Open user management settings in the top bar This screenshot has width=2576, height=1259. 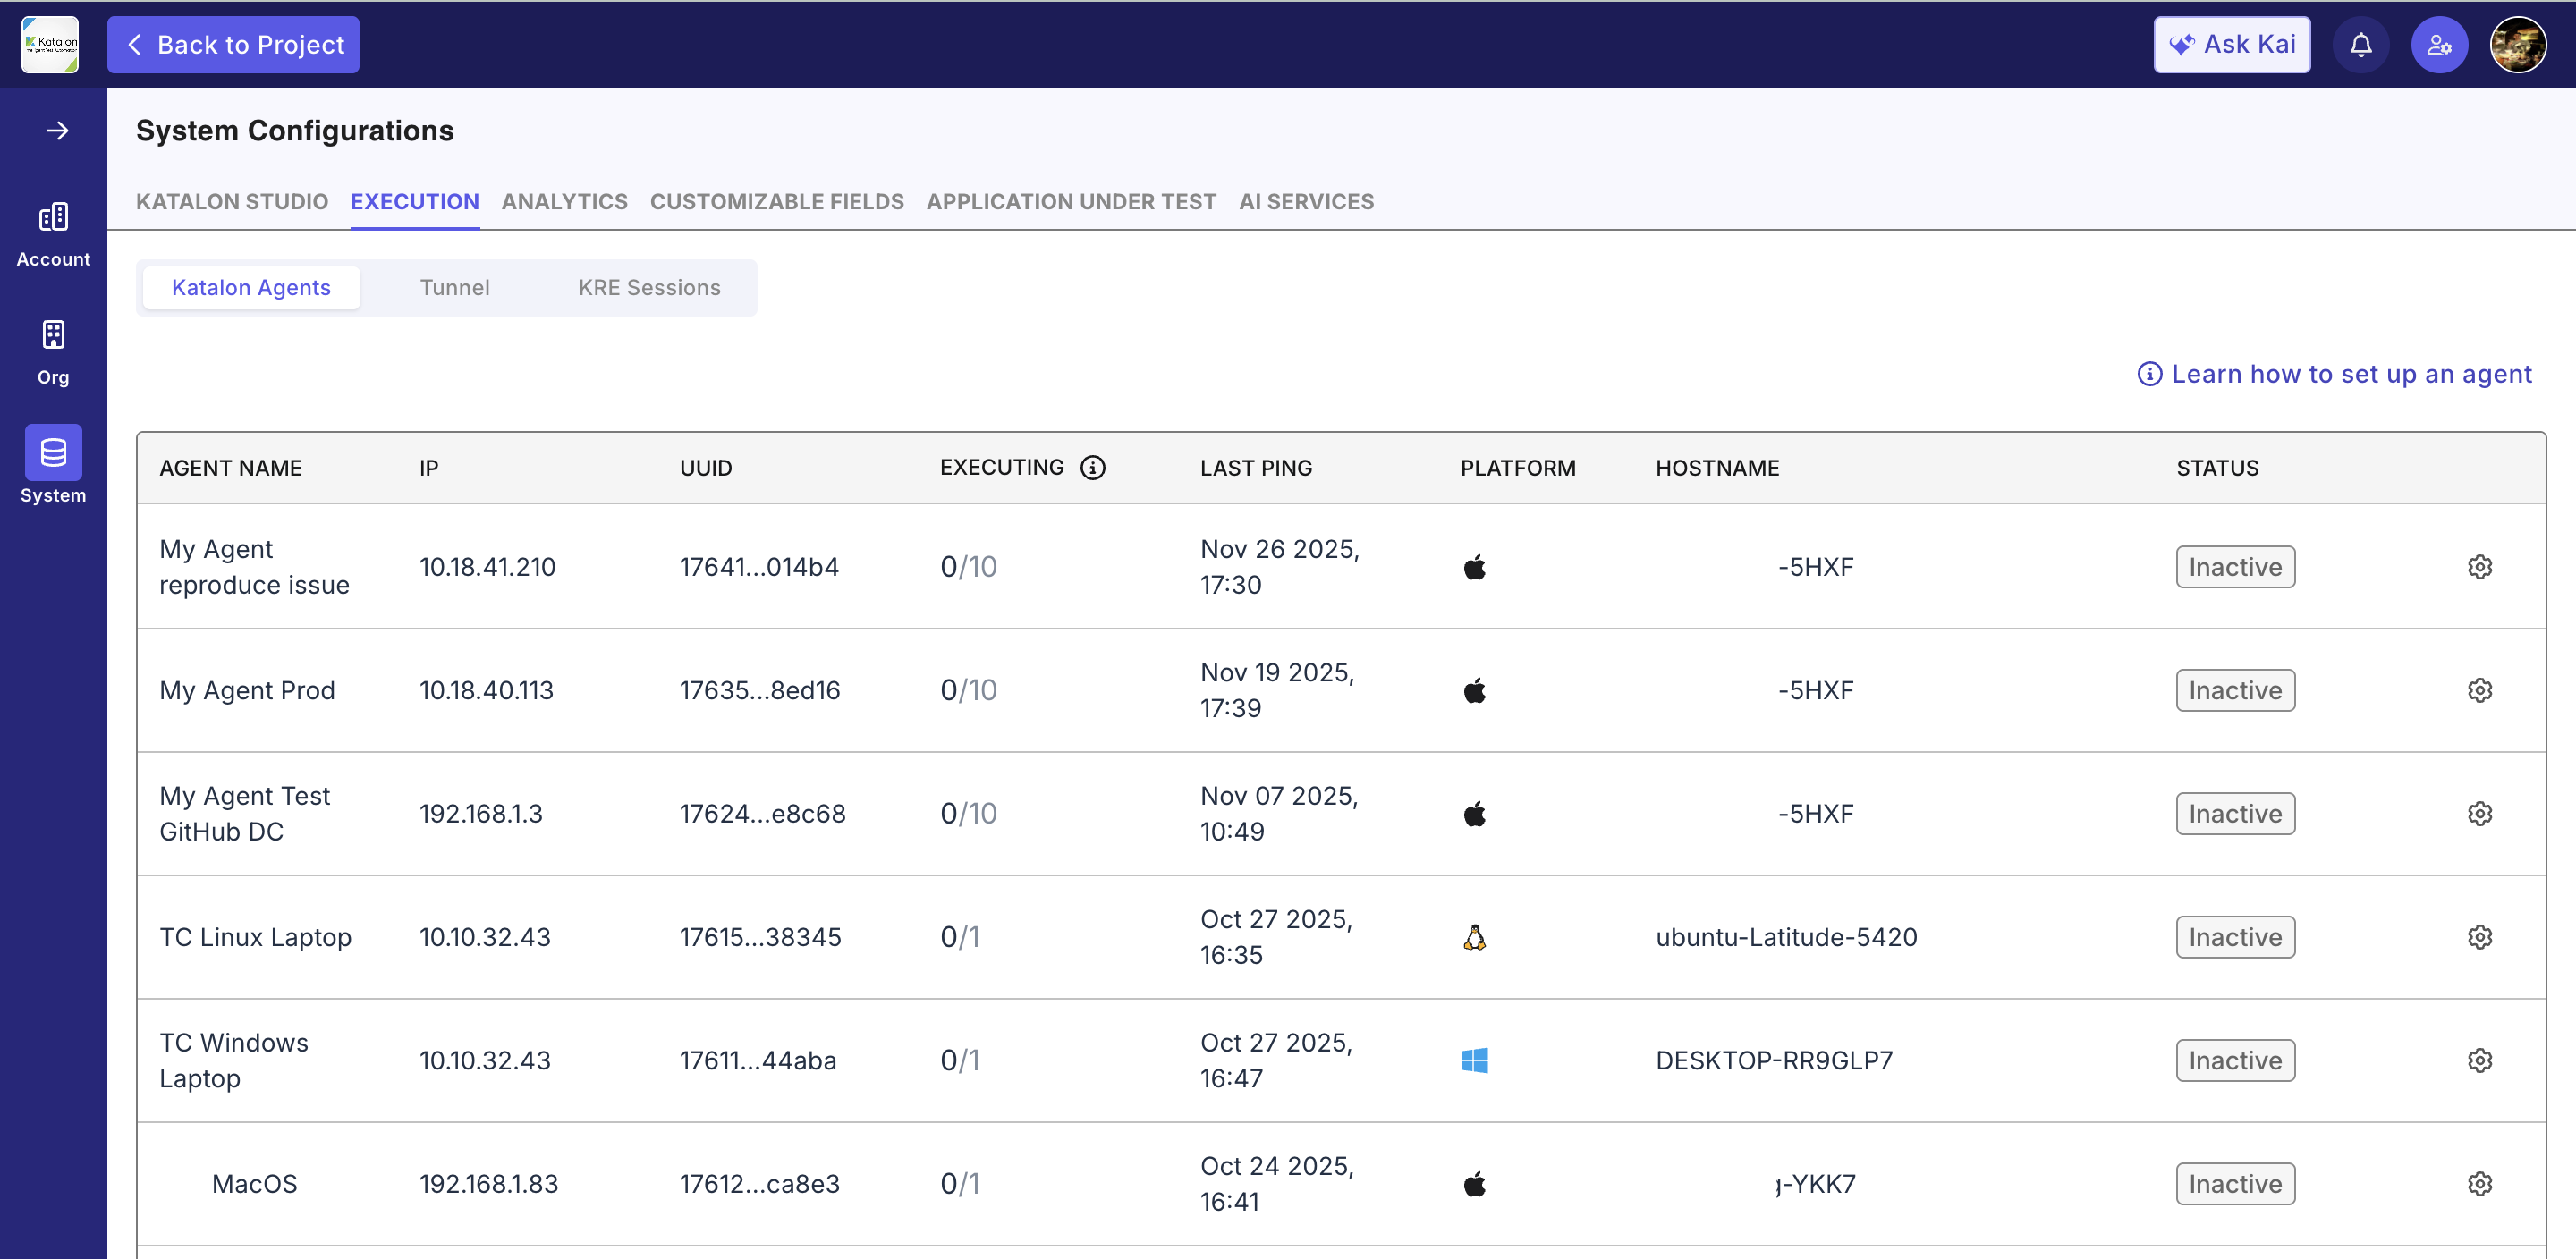point(2440,44)
